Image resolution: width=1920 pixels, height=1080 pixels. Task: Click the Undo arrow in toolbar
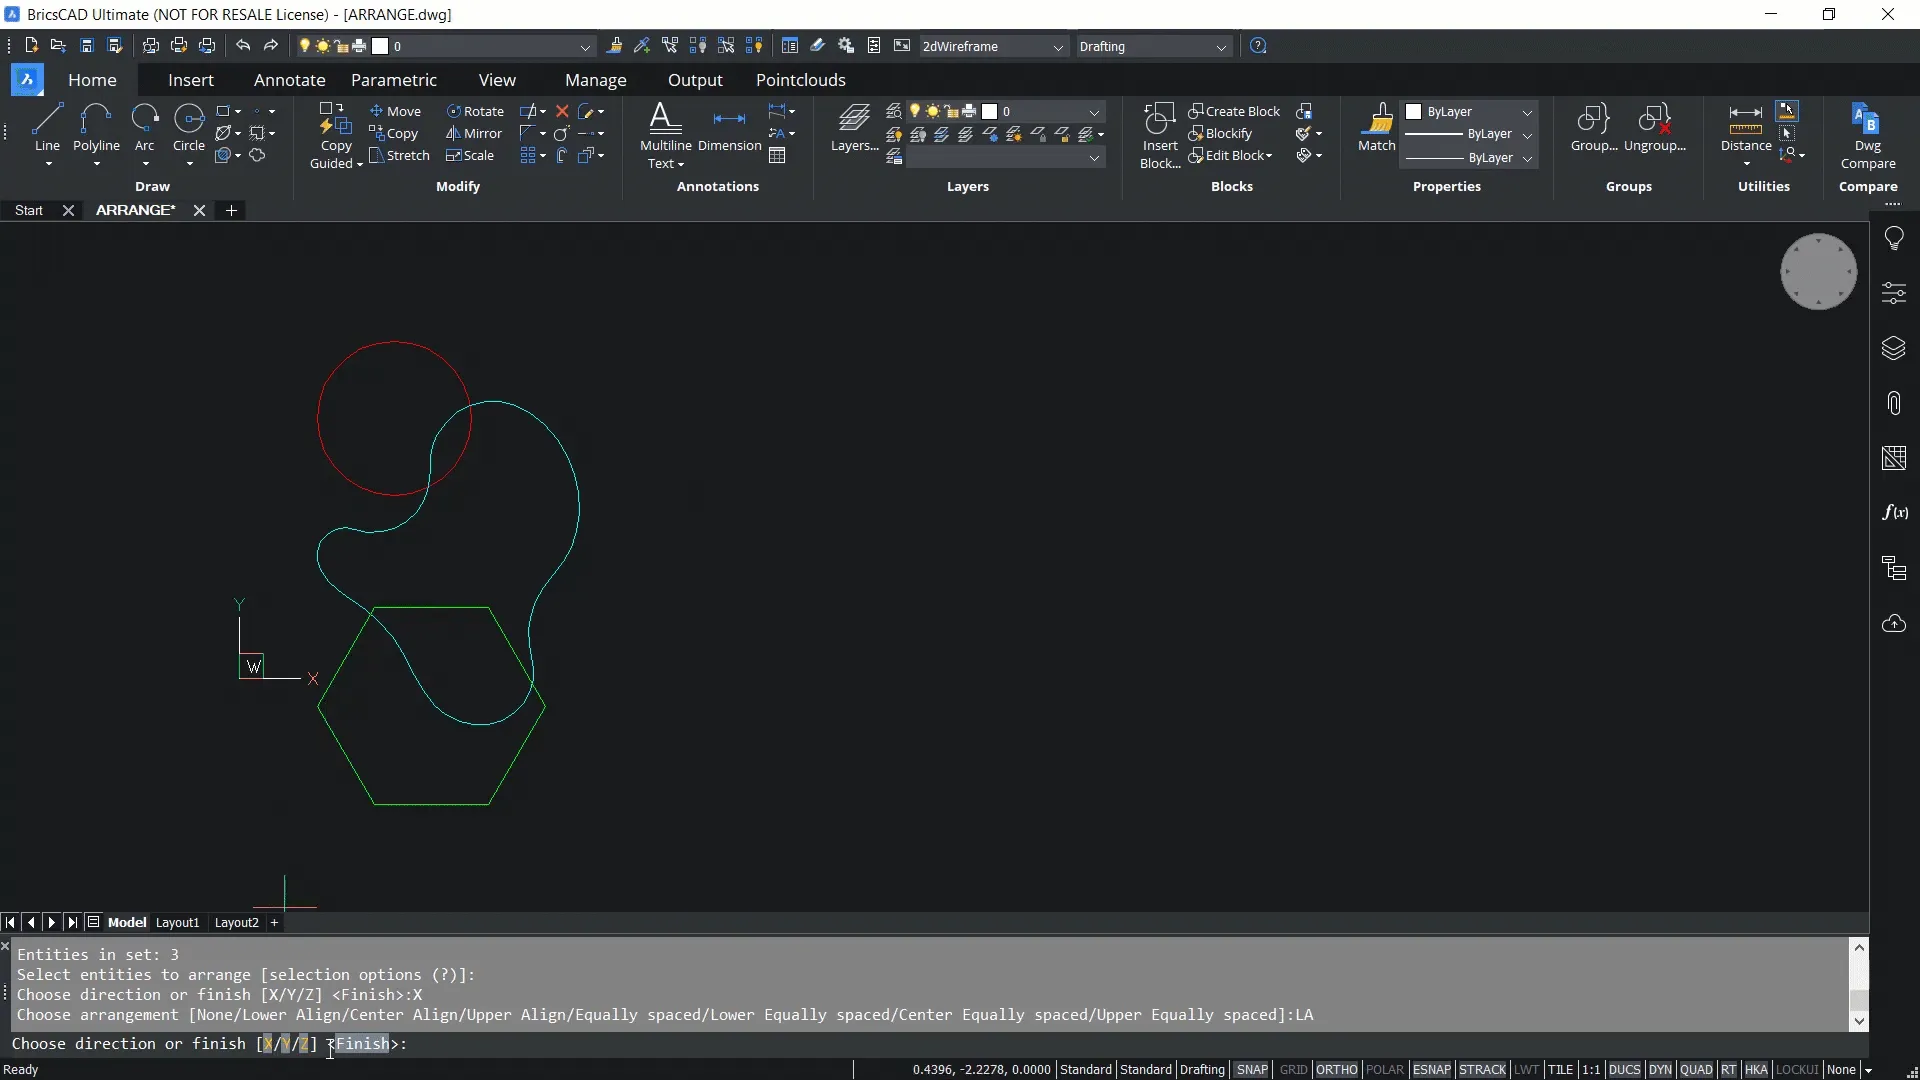[243, 46]
